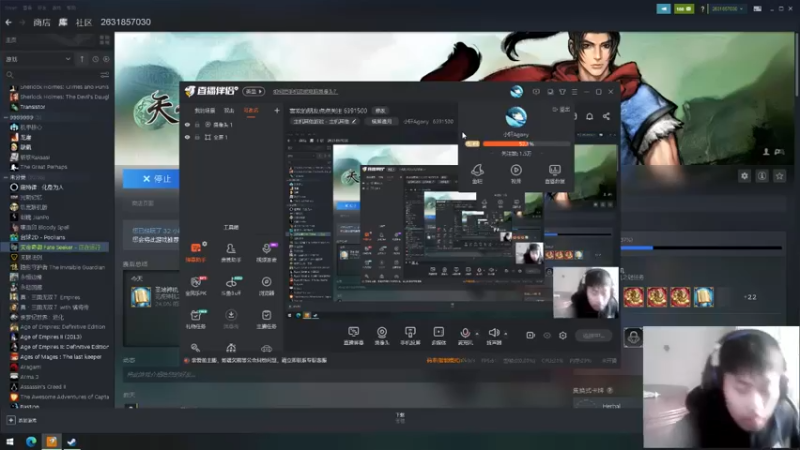Mute the microphone
The width and height of the screenshot is (800, 450).
(x=465, y=334)
